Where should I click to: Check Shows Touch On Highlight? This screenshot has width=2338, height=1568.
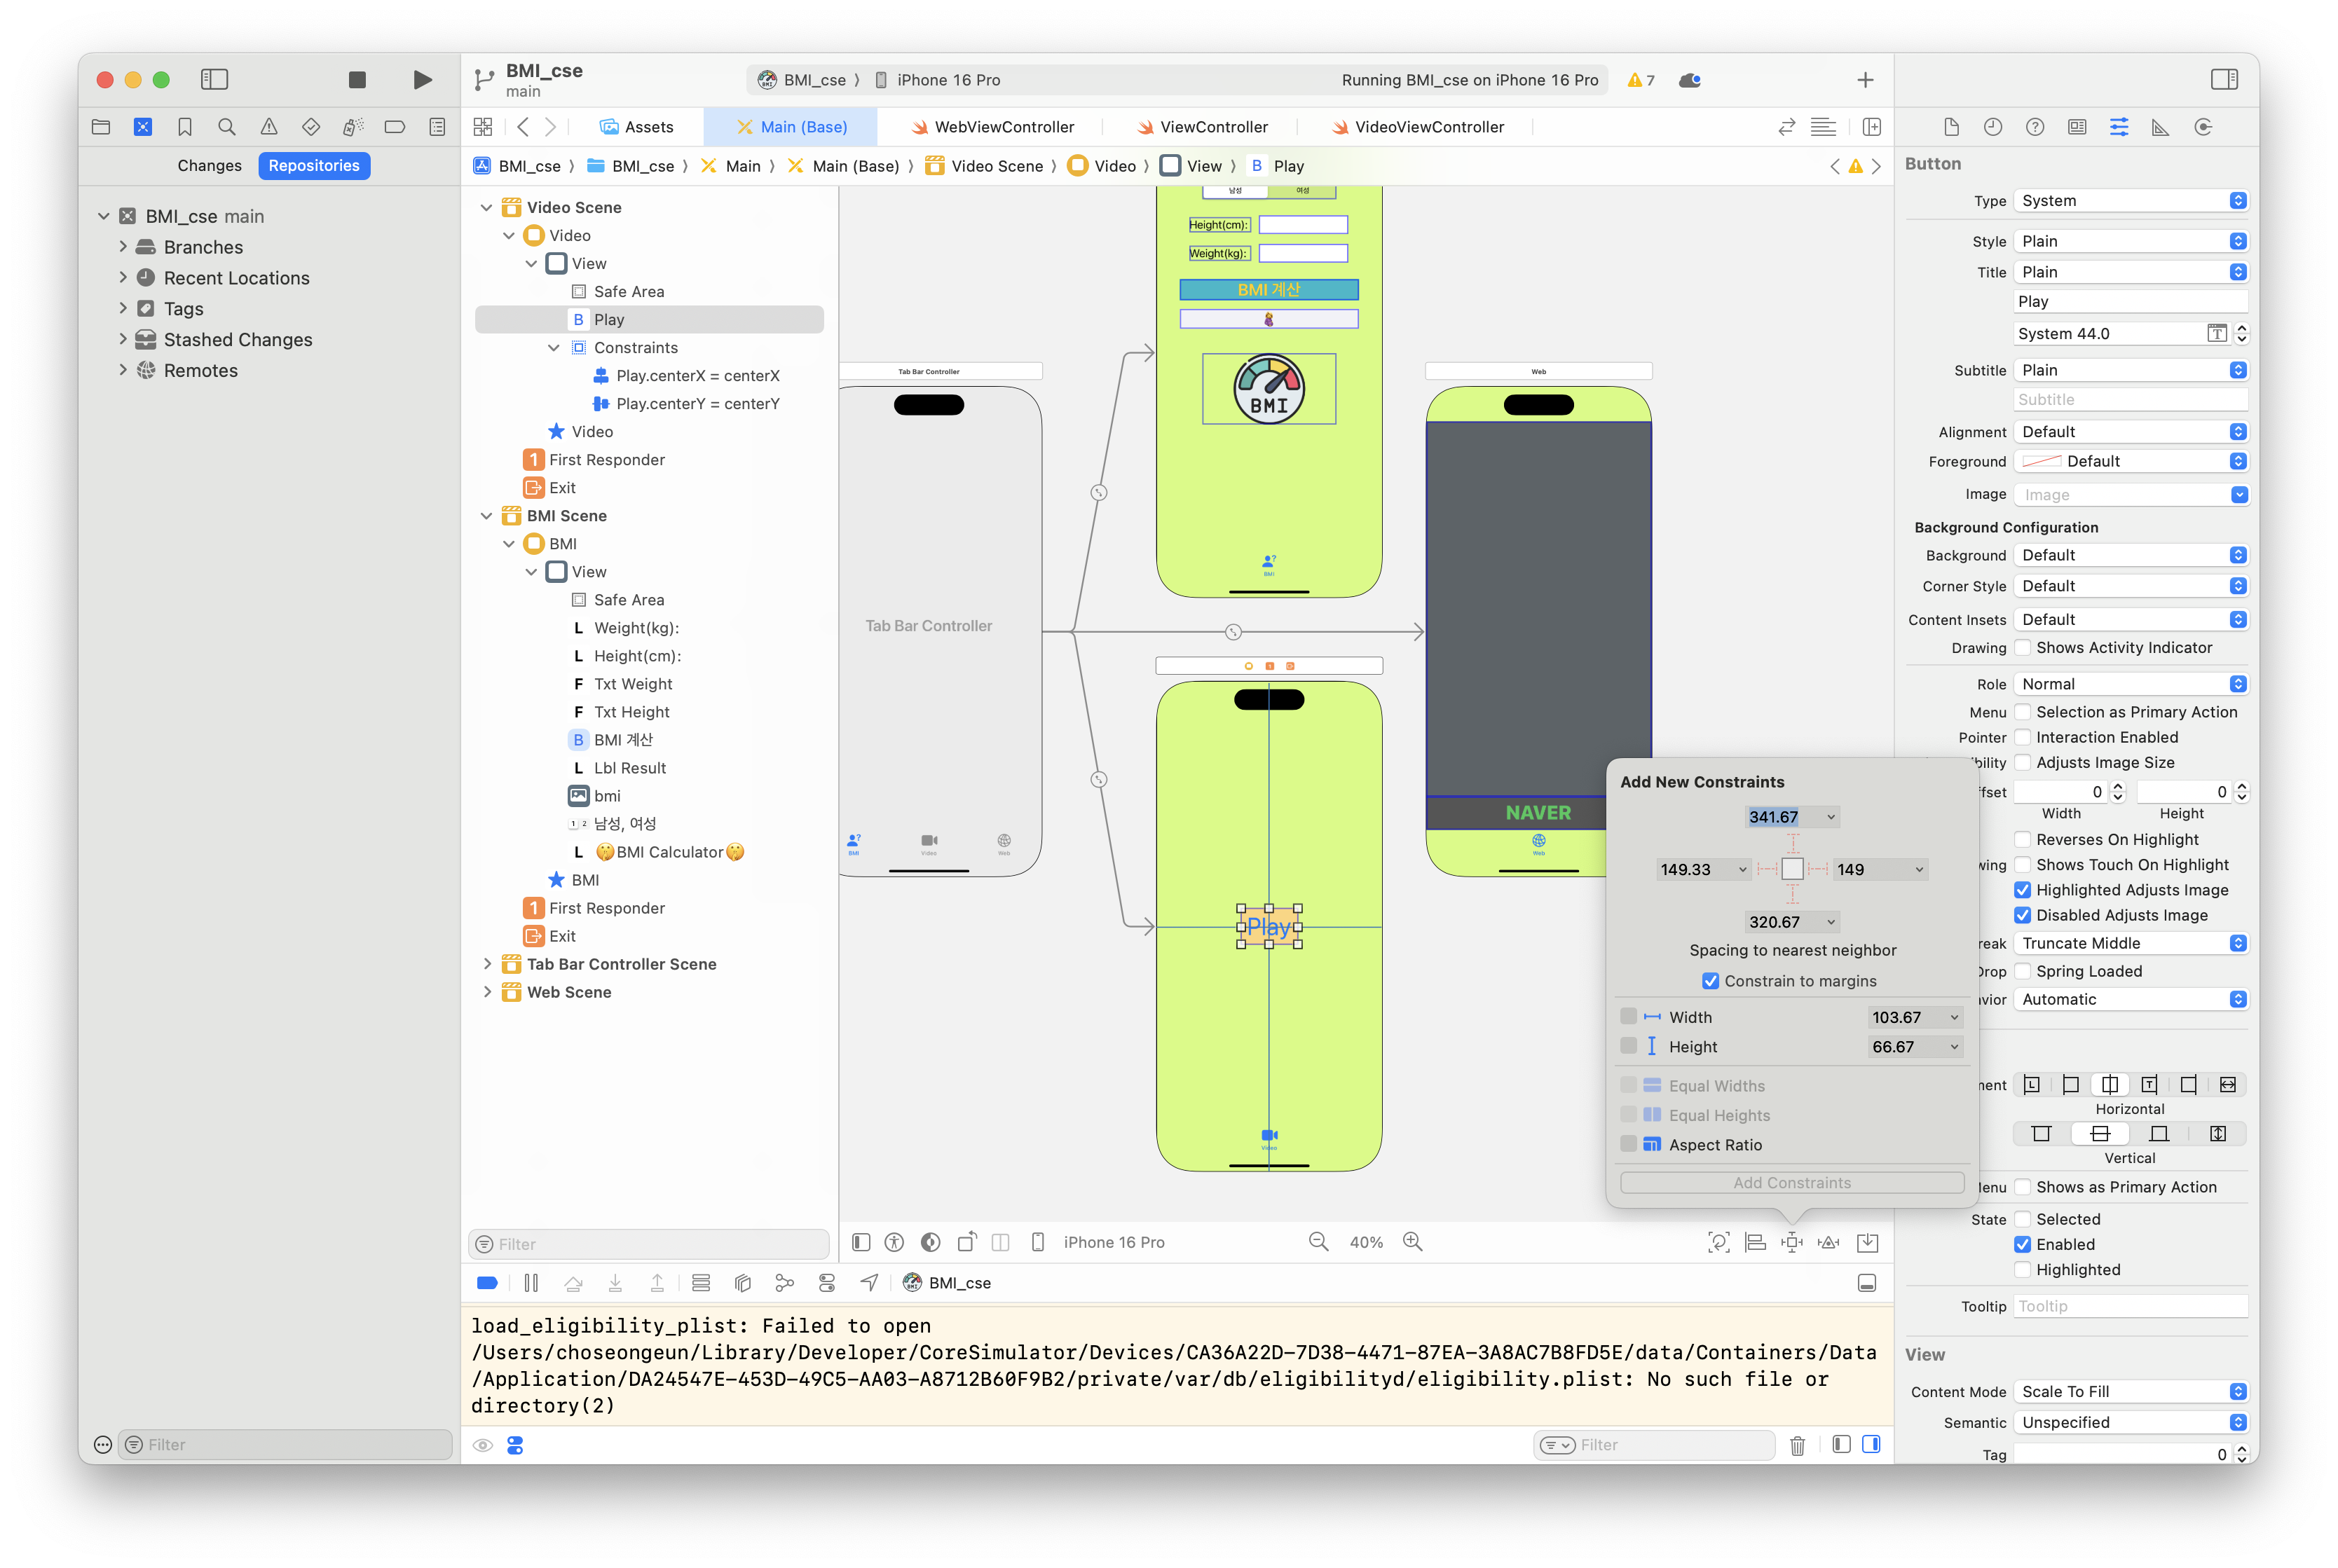(2022, 865)
